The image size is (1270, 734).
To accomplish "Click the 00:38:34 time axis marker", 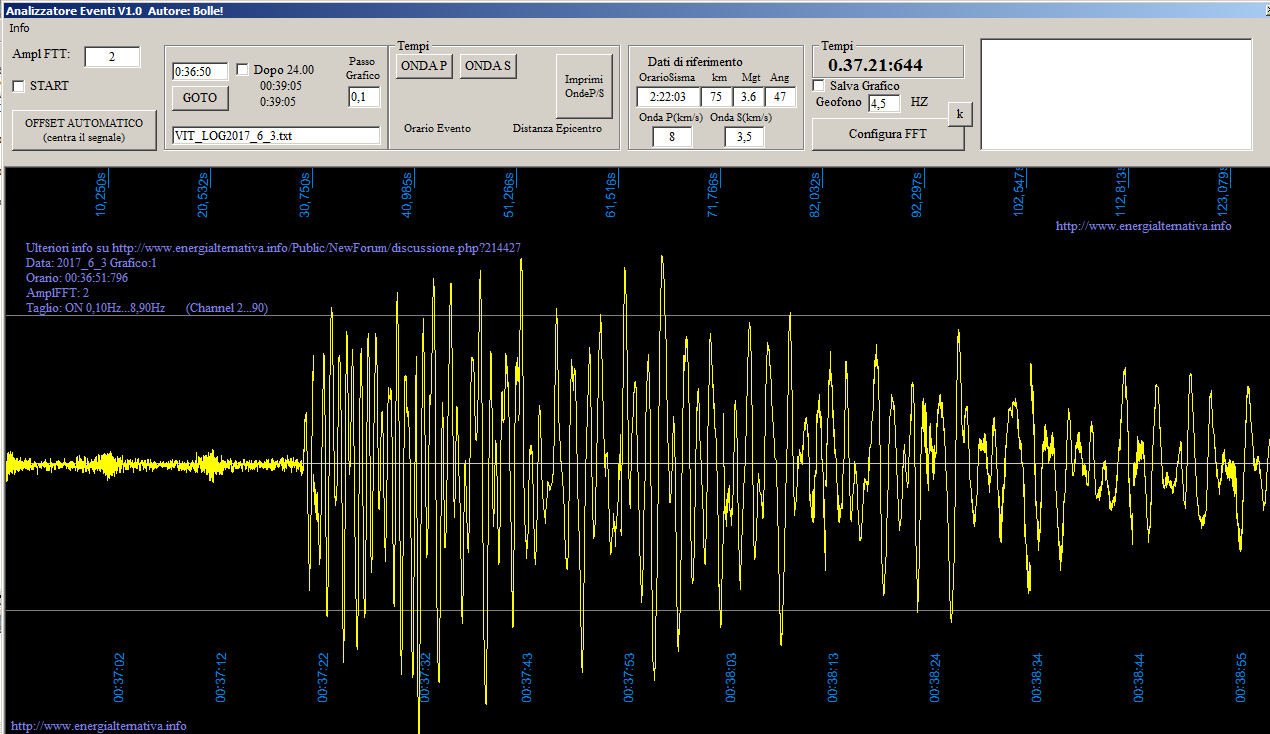I will 1037,677.
